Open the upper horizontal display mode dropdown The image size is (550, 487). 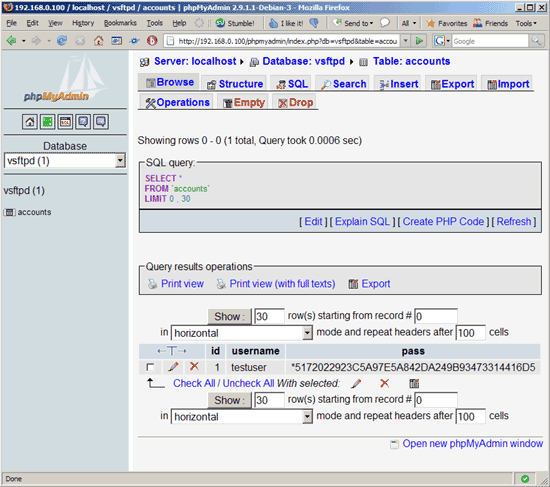click(241, 333)
